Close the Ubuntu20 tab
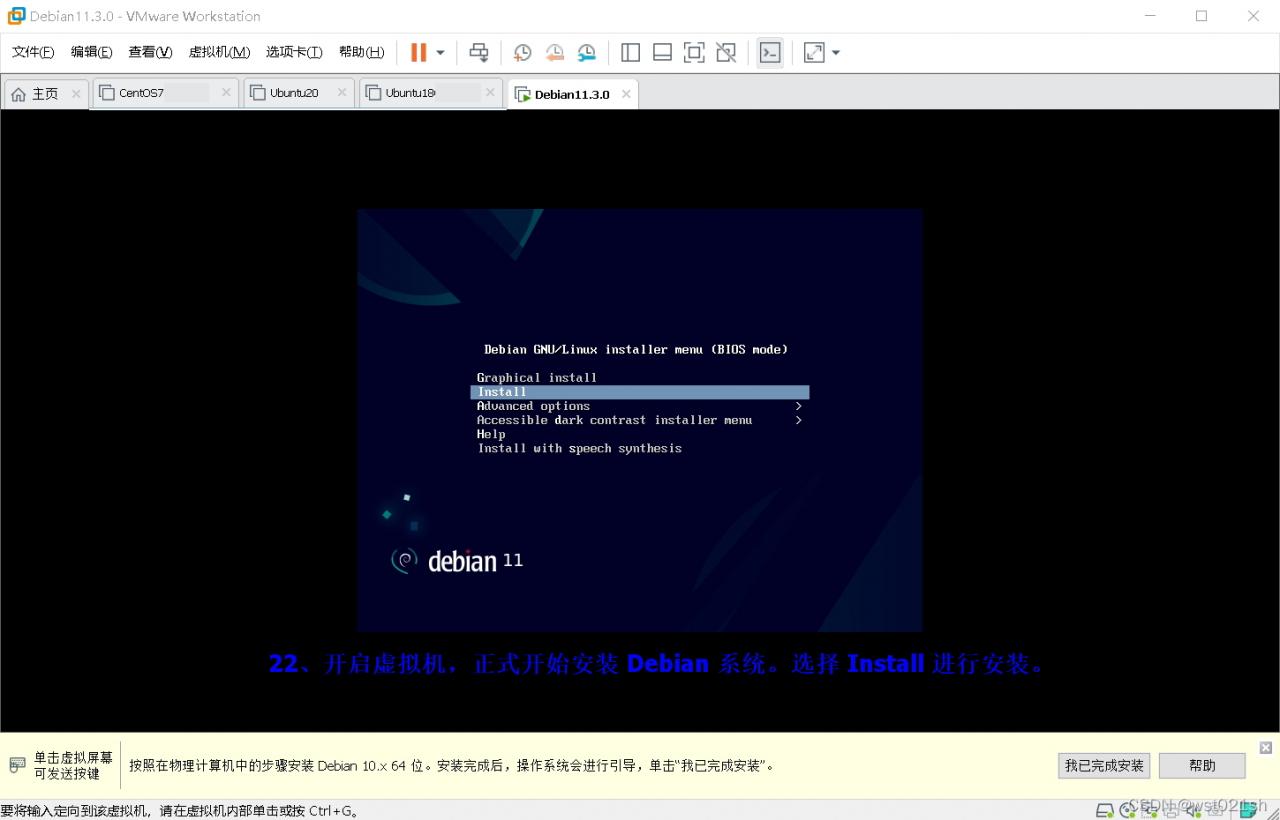 pos(342,92)
